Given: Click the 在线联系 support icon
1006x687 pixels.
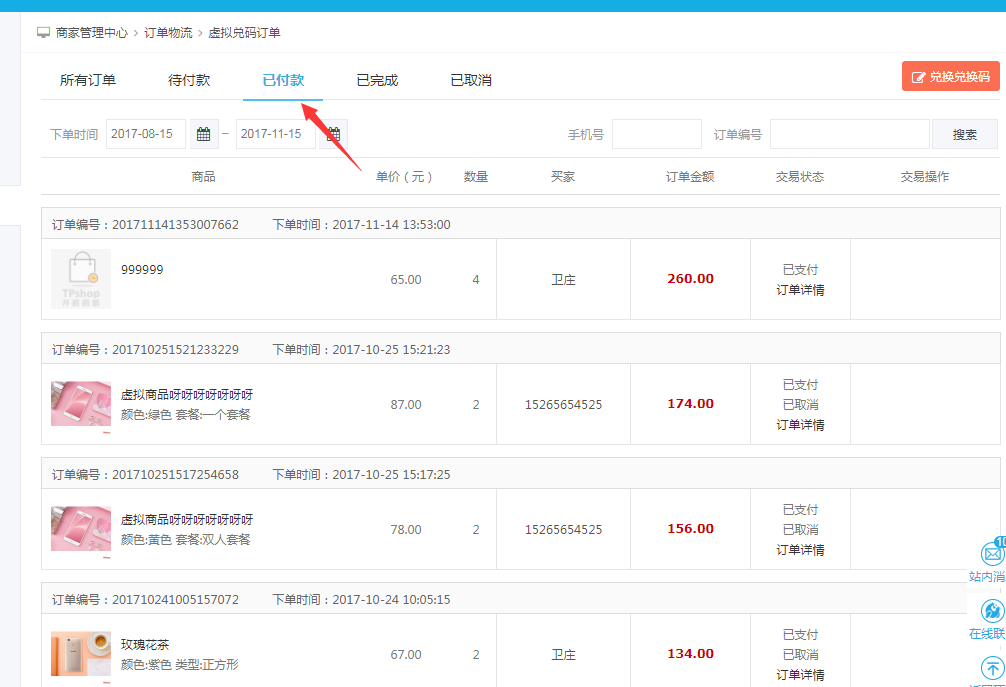Looking at the screenshot, I should pyautogui.click(x=992, y=611).
